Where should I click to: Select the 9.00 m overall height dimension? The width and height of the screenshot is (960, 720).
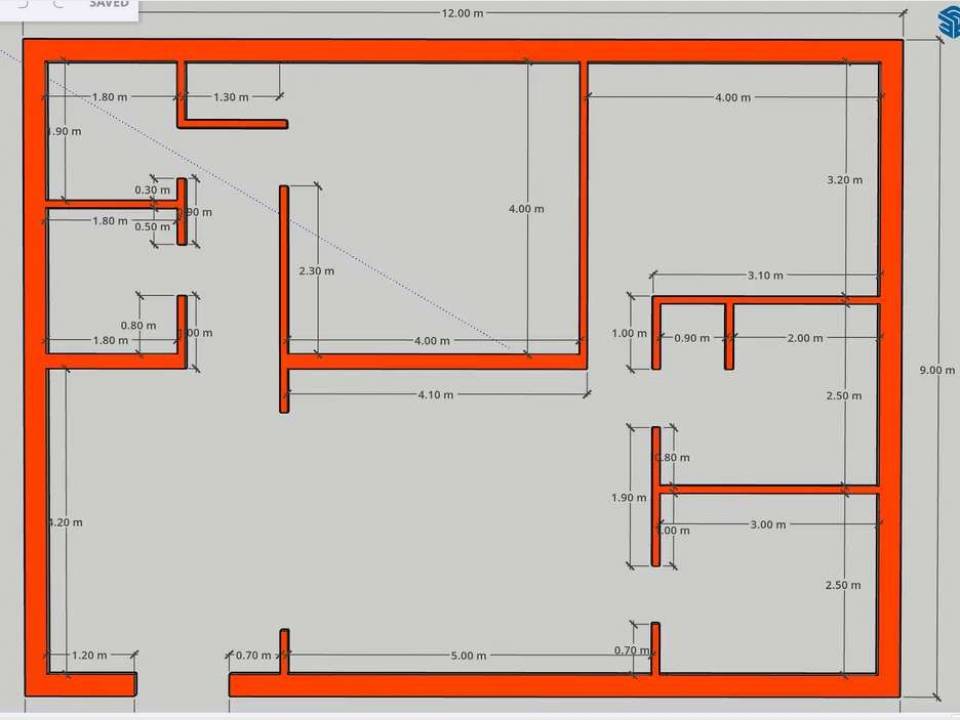937,370
